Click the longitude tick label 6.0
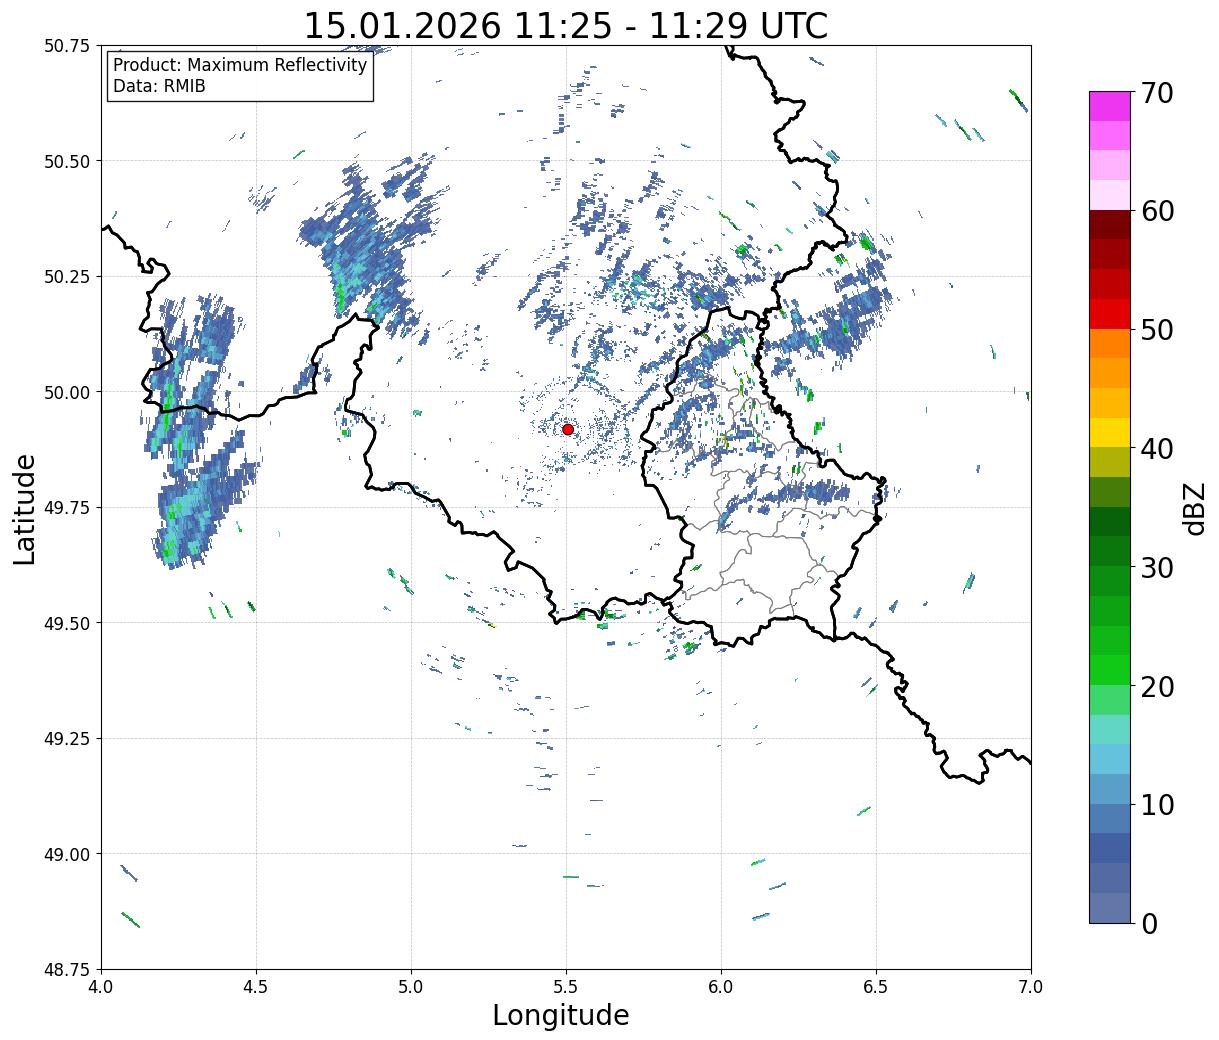The image size is (1219, 1040). coord(721,987)
